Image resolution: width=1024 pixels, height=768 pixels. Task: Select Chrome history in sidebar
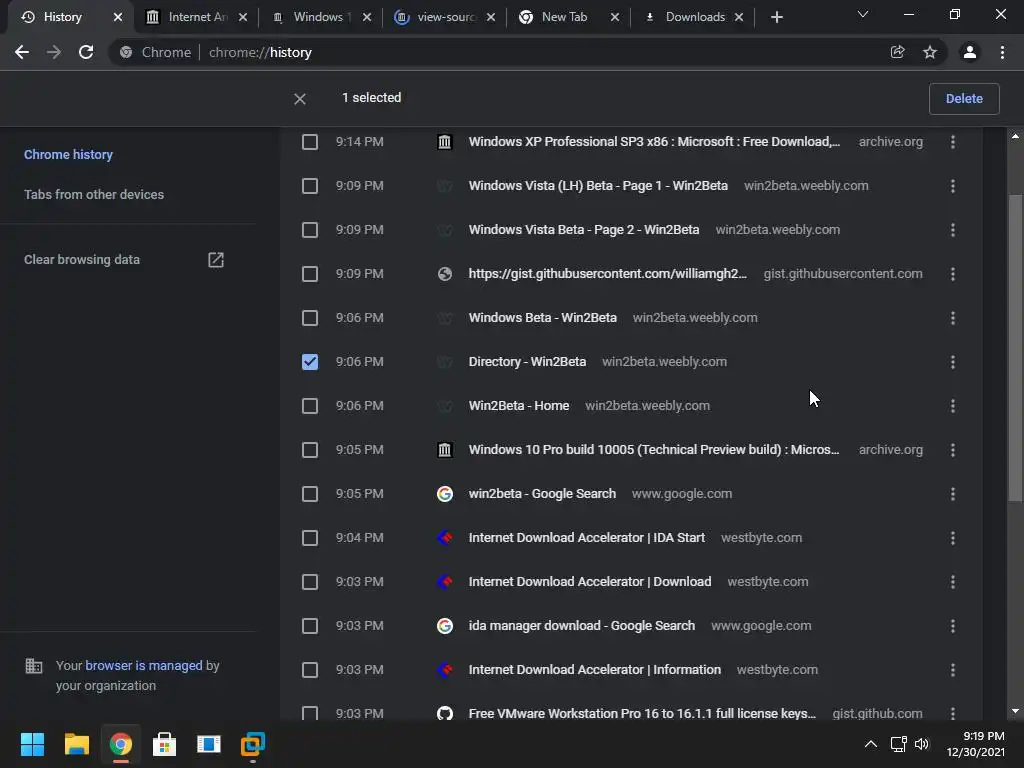point(69,155)
